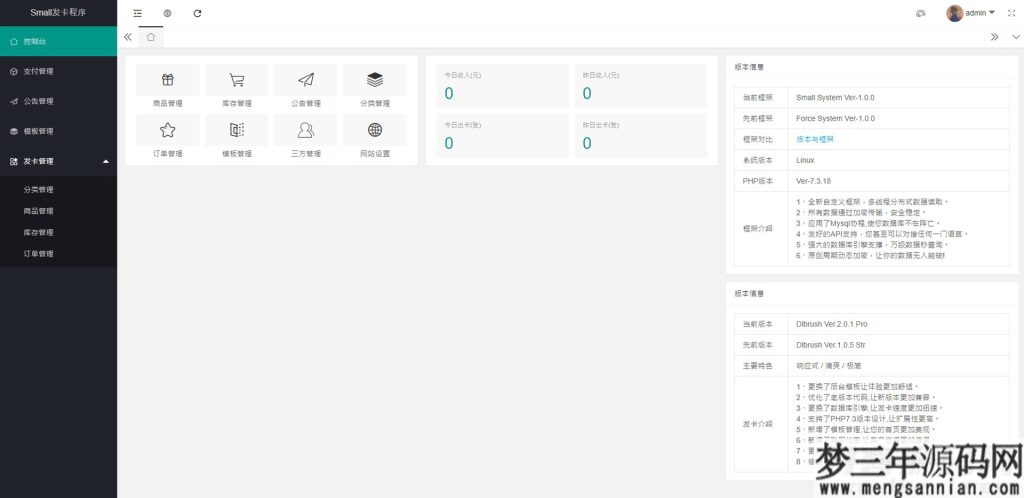Open sidebar submenu item 分类管理

tap(58, 189)
